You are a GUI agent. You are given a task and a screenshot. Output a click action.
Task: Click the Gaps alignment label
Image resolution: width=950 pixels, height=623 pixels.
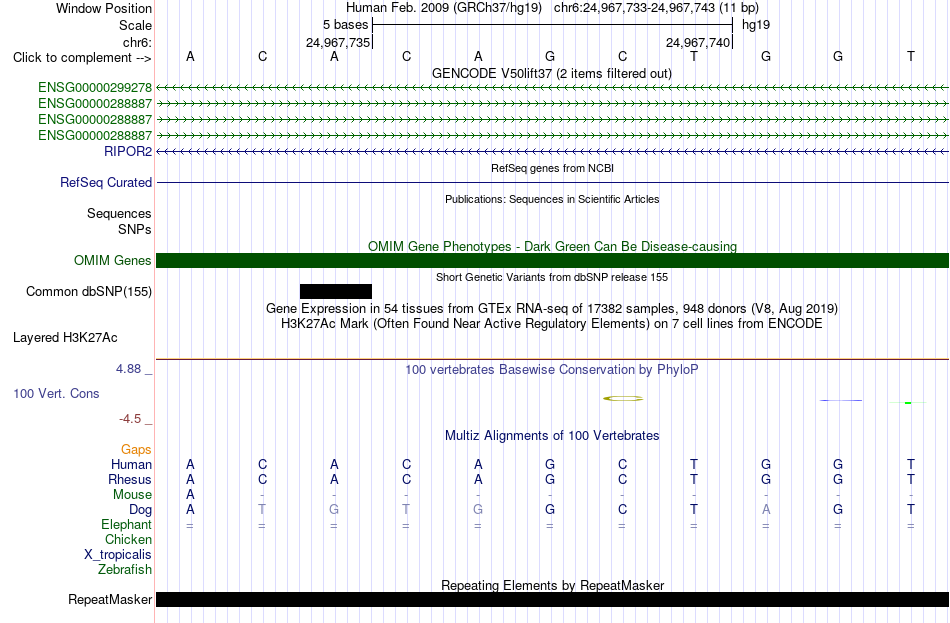[136, 449]
